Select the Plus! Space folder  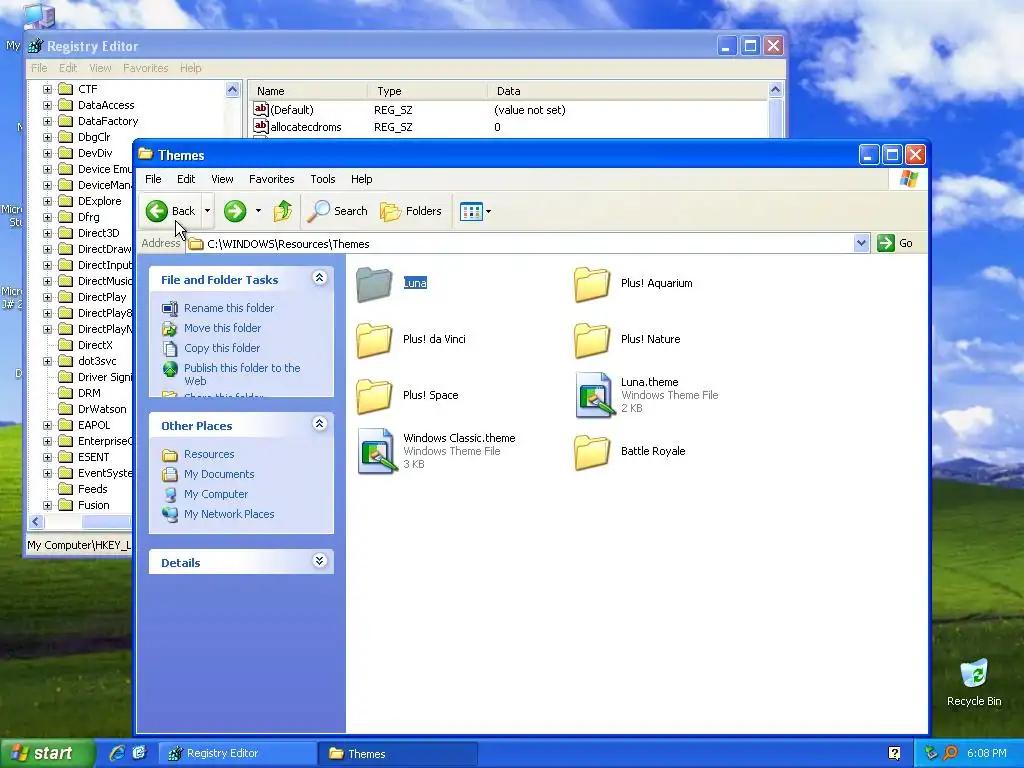tap(374, 396)
